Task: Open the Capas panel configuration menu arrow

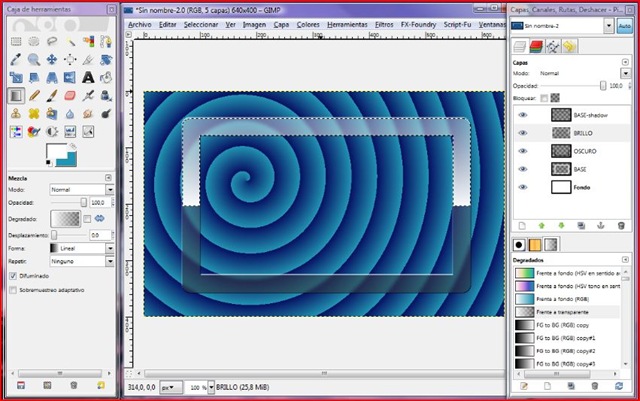Action: click(625, 62)
